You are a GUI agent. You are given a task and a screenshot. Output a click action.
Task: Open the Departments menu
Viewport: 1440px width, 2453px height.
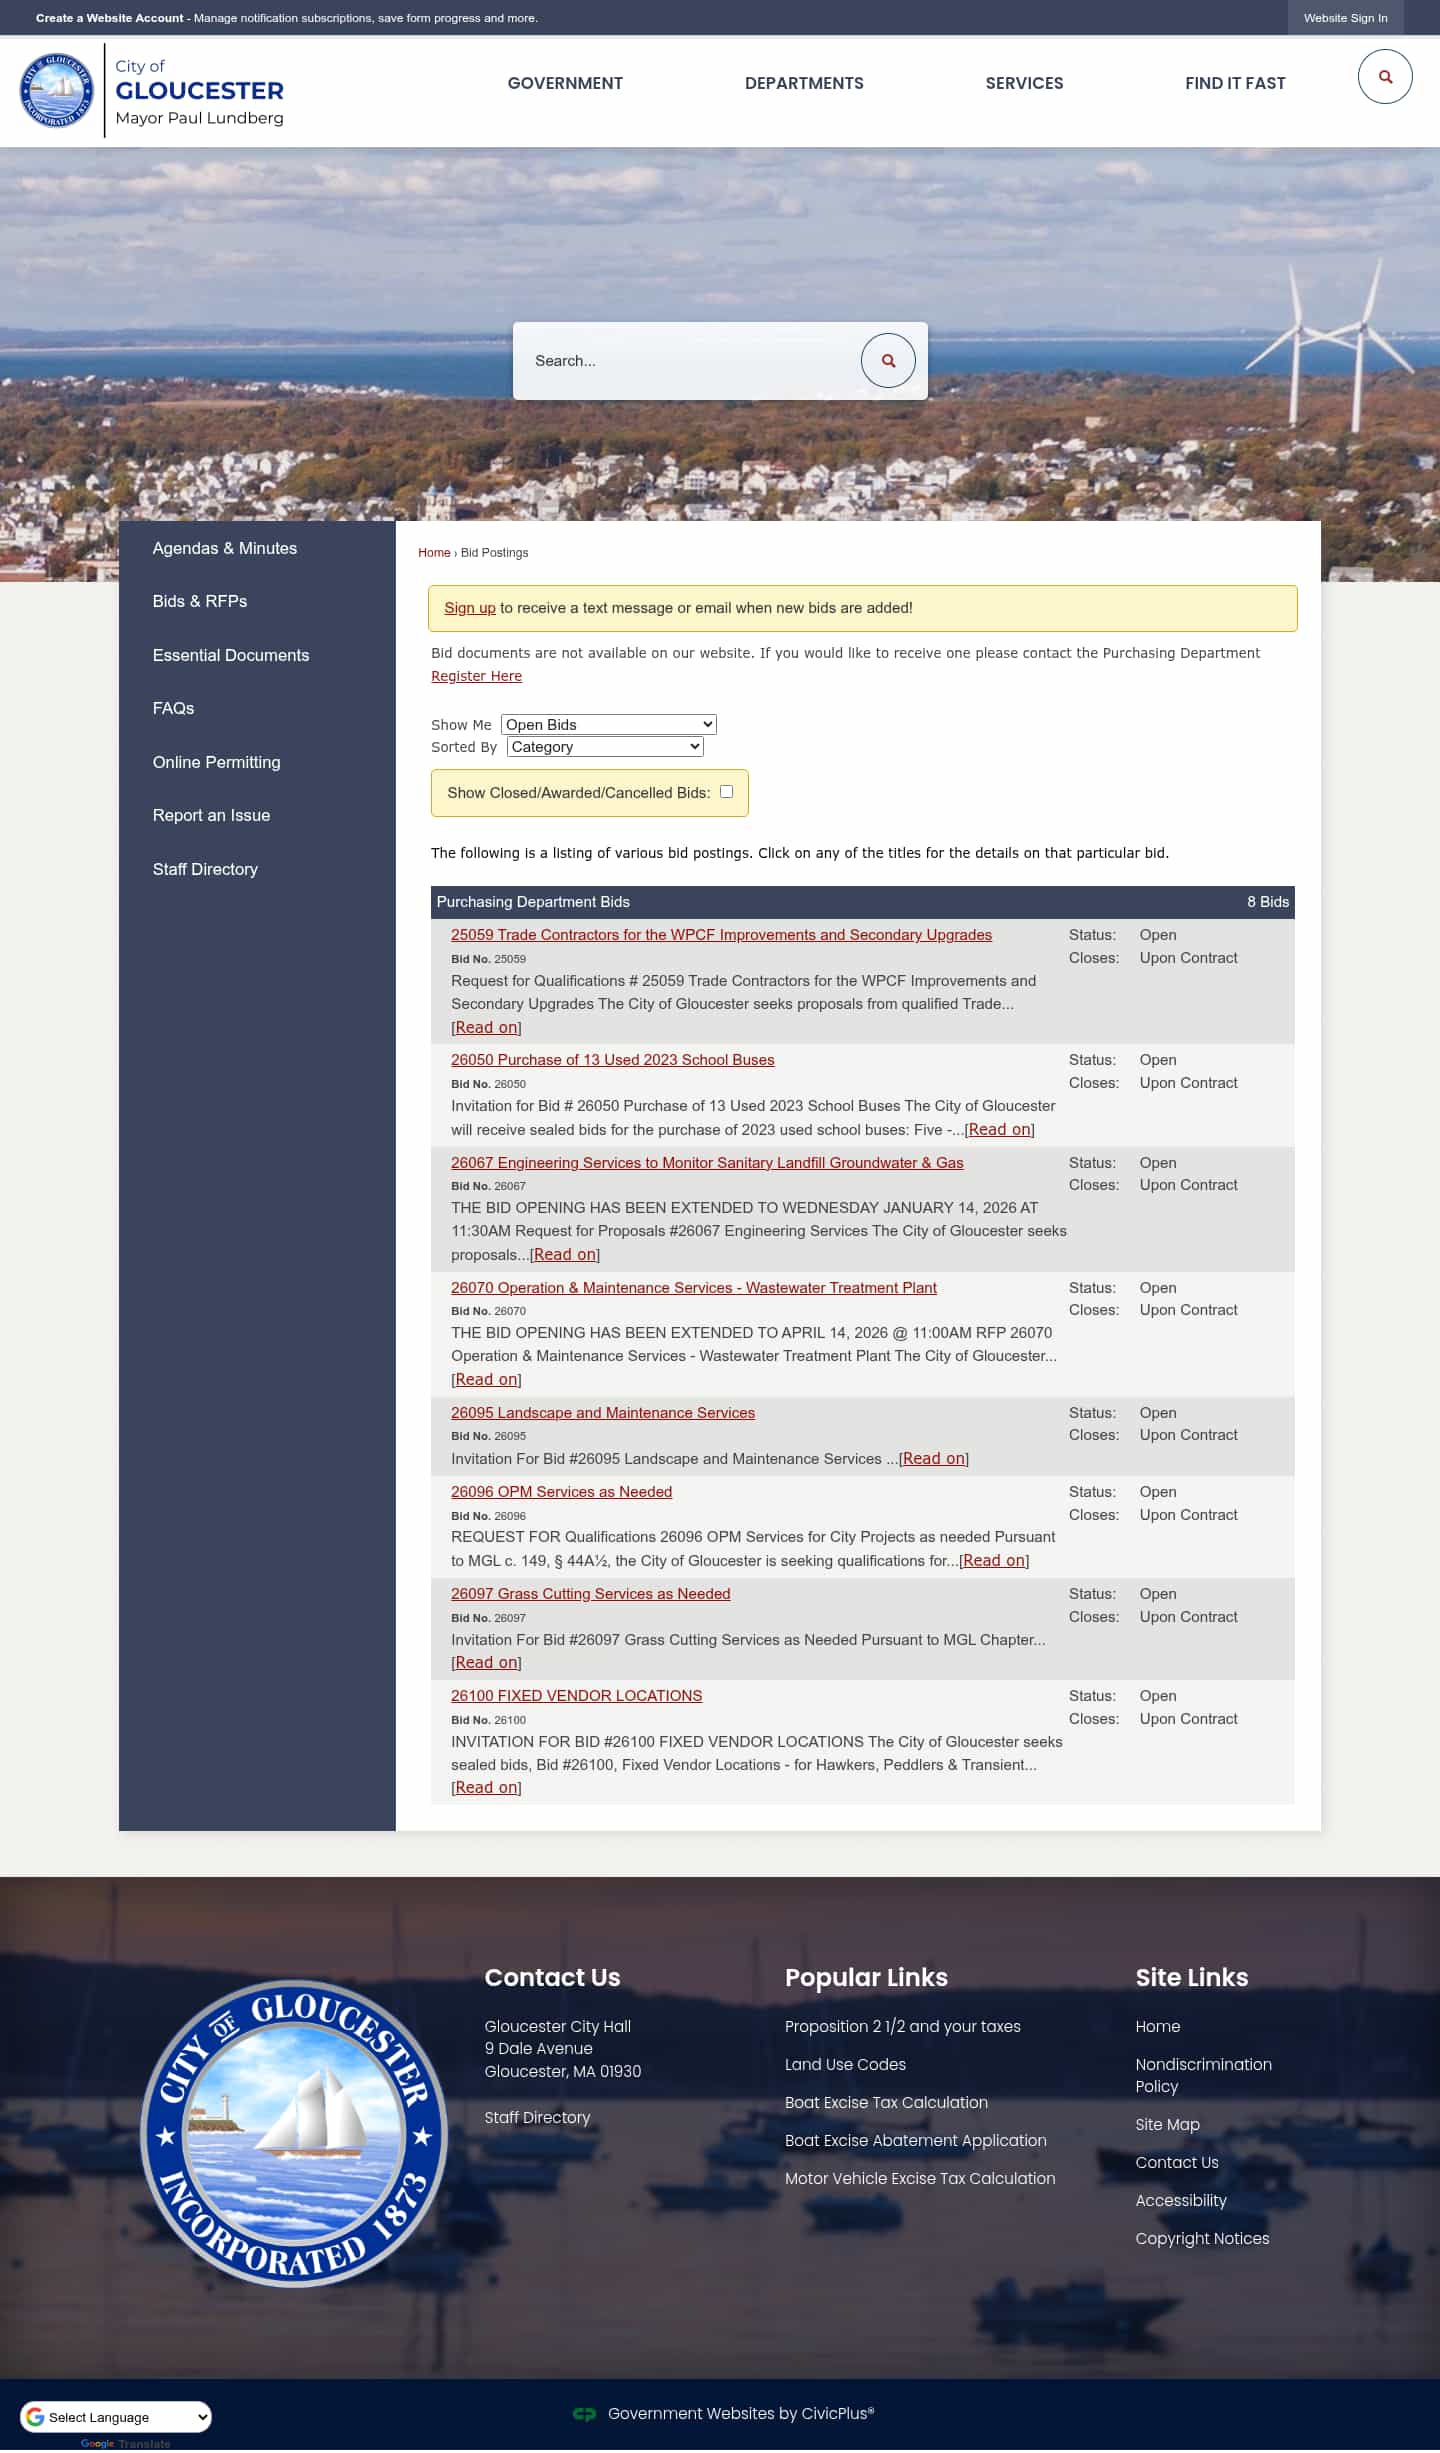point(804,83)
